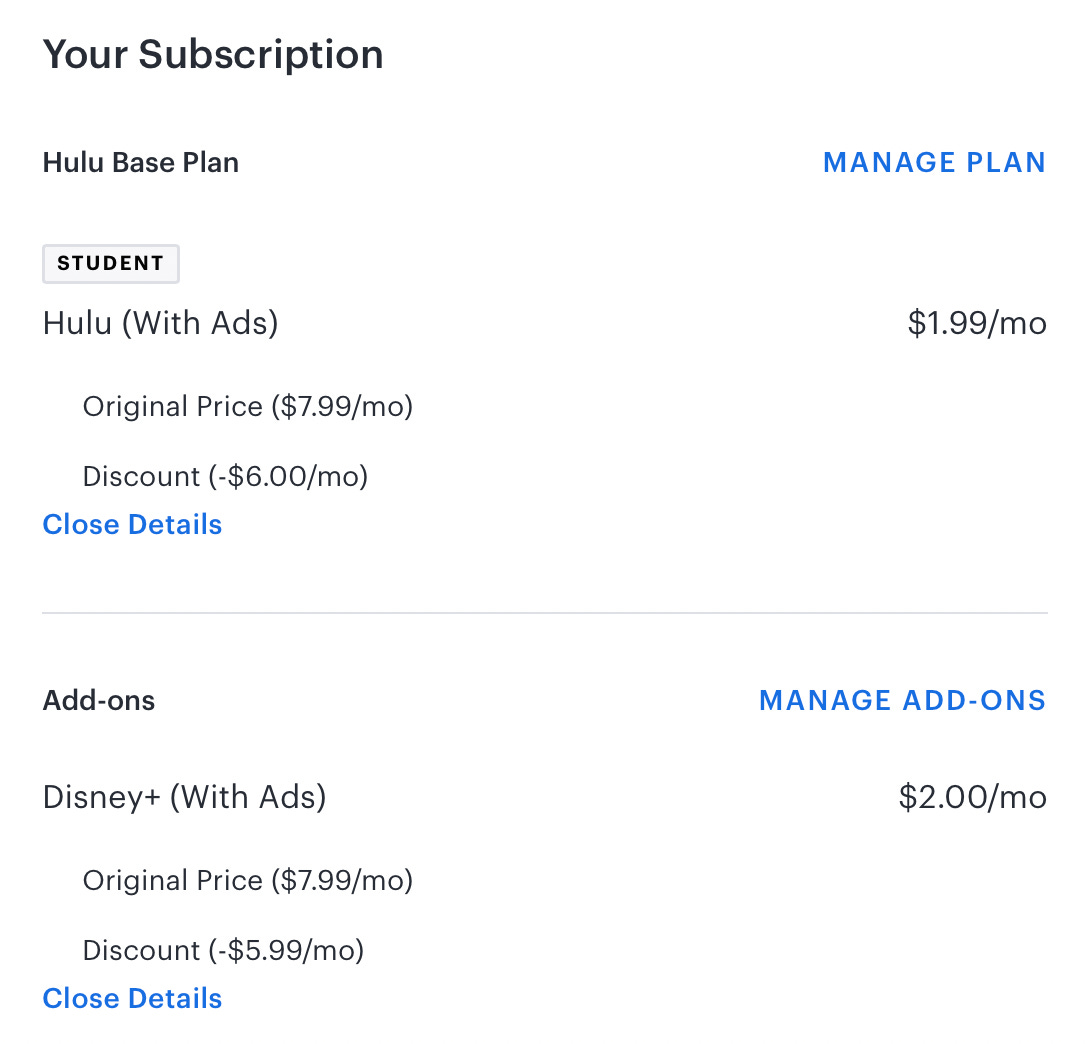Select the Hulu (With Ads) plan row
Screen dimensions: 1086x1044
click(x=160, y=322)
